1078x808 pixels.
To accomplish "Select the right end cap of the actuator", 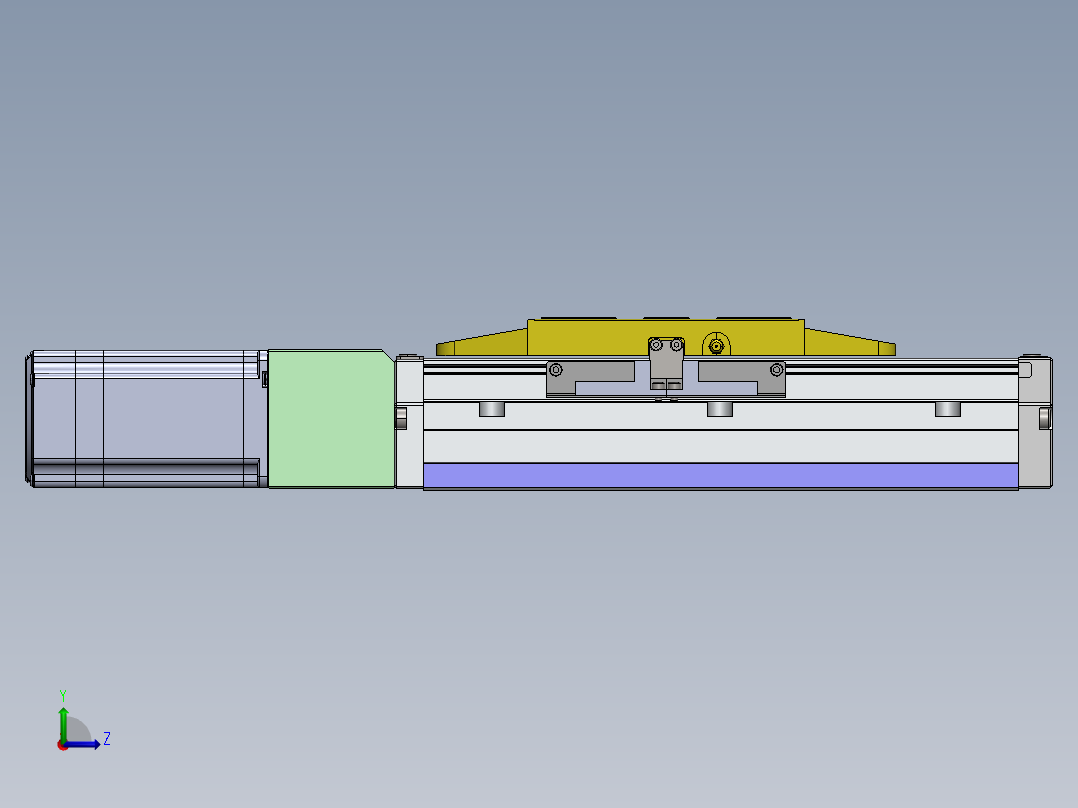I will (1035, 422).
